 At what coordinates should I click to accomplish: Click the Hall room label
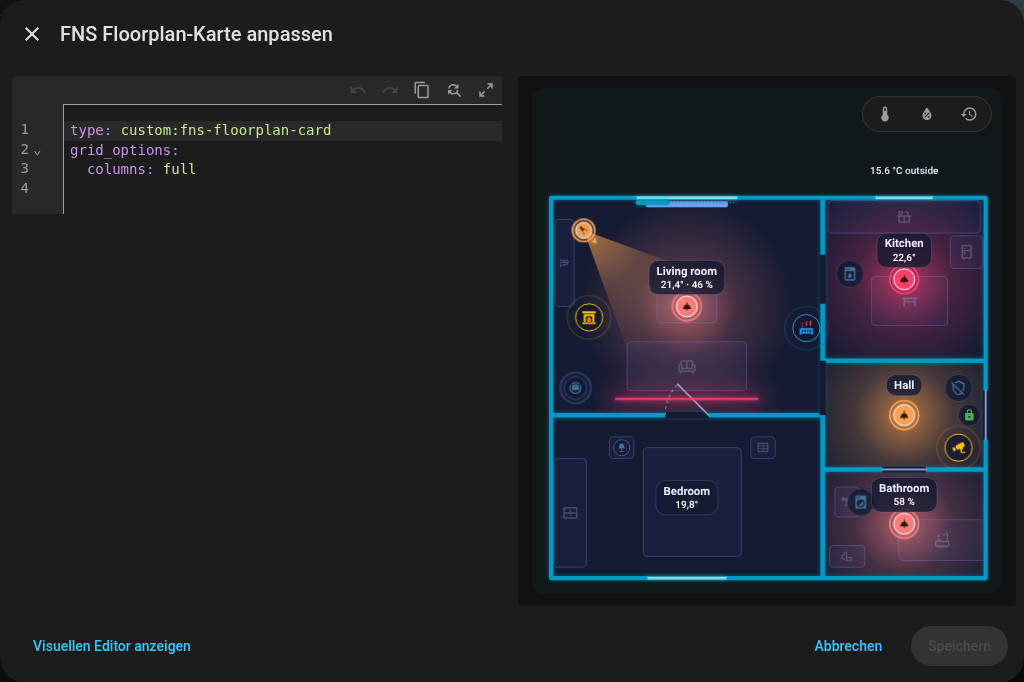(x=904, y=385)
